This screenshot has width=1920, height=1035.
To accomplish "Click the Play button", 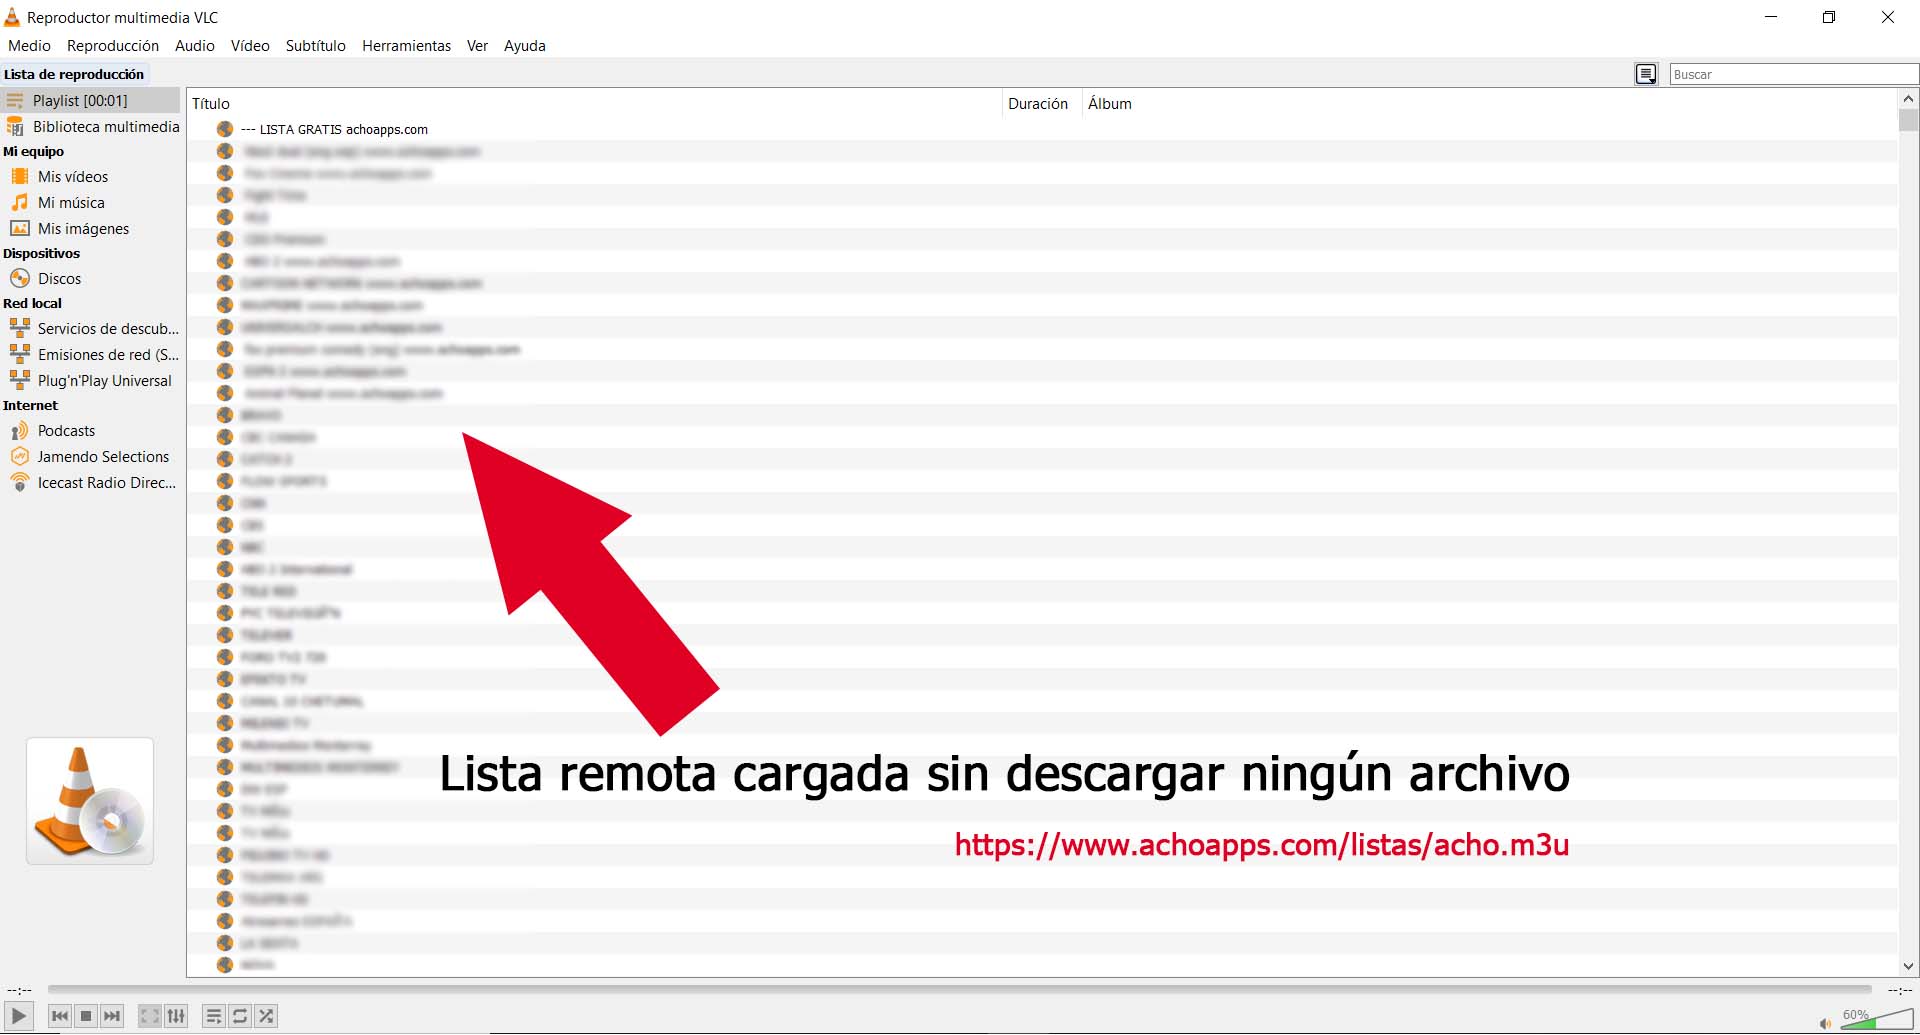I will point(18,1016).
